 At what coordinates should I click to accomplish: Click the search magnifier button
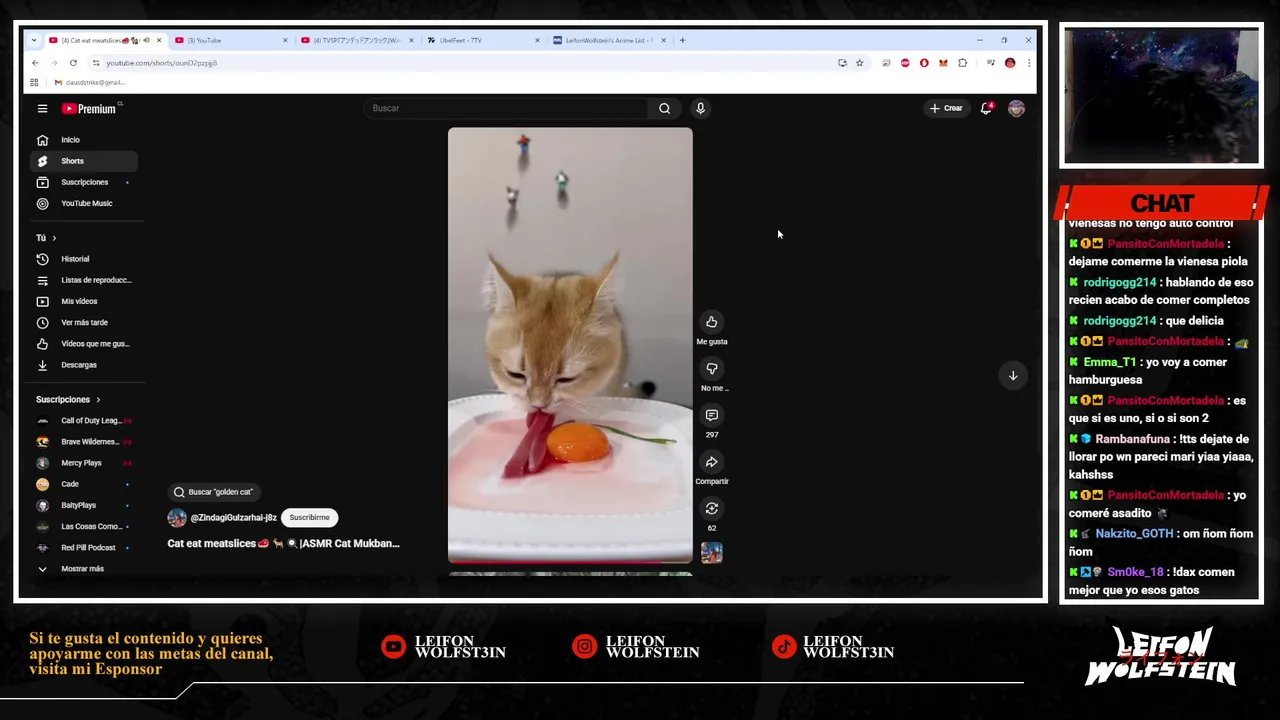(x=664, y=108)
